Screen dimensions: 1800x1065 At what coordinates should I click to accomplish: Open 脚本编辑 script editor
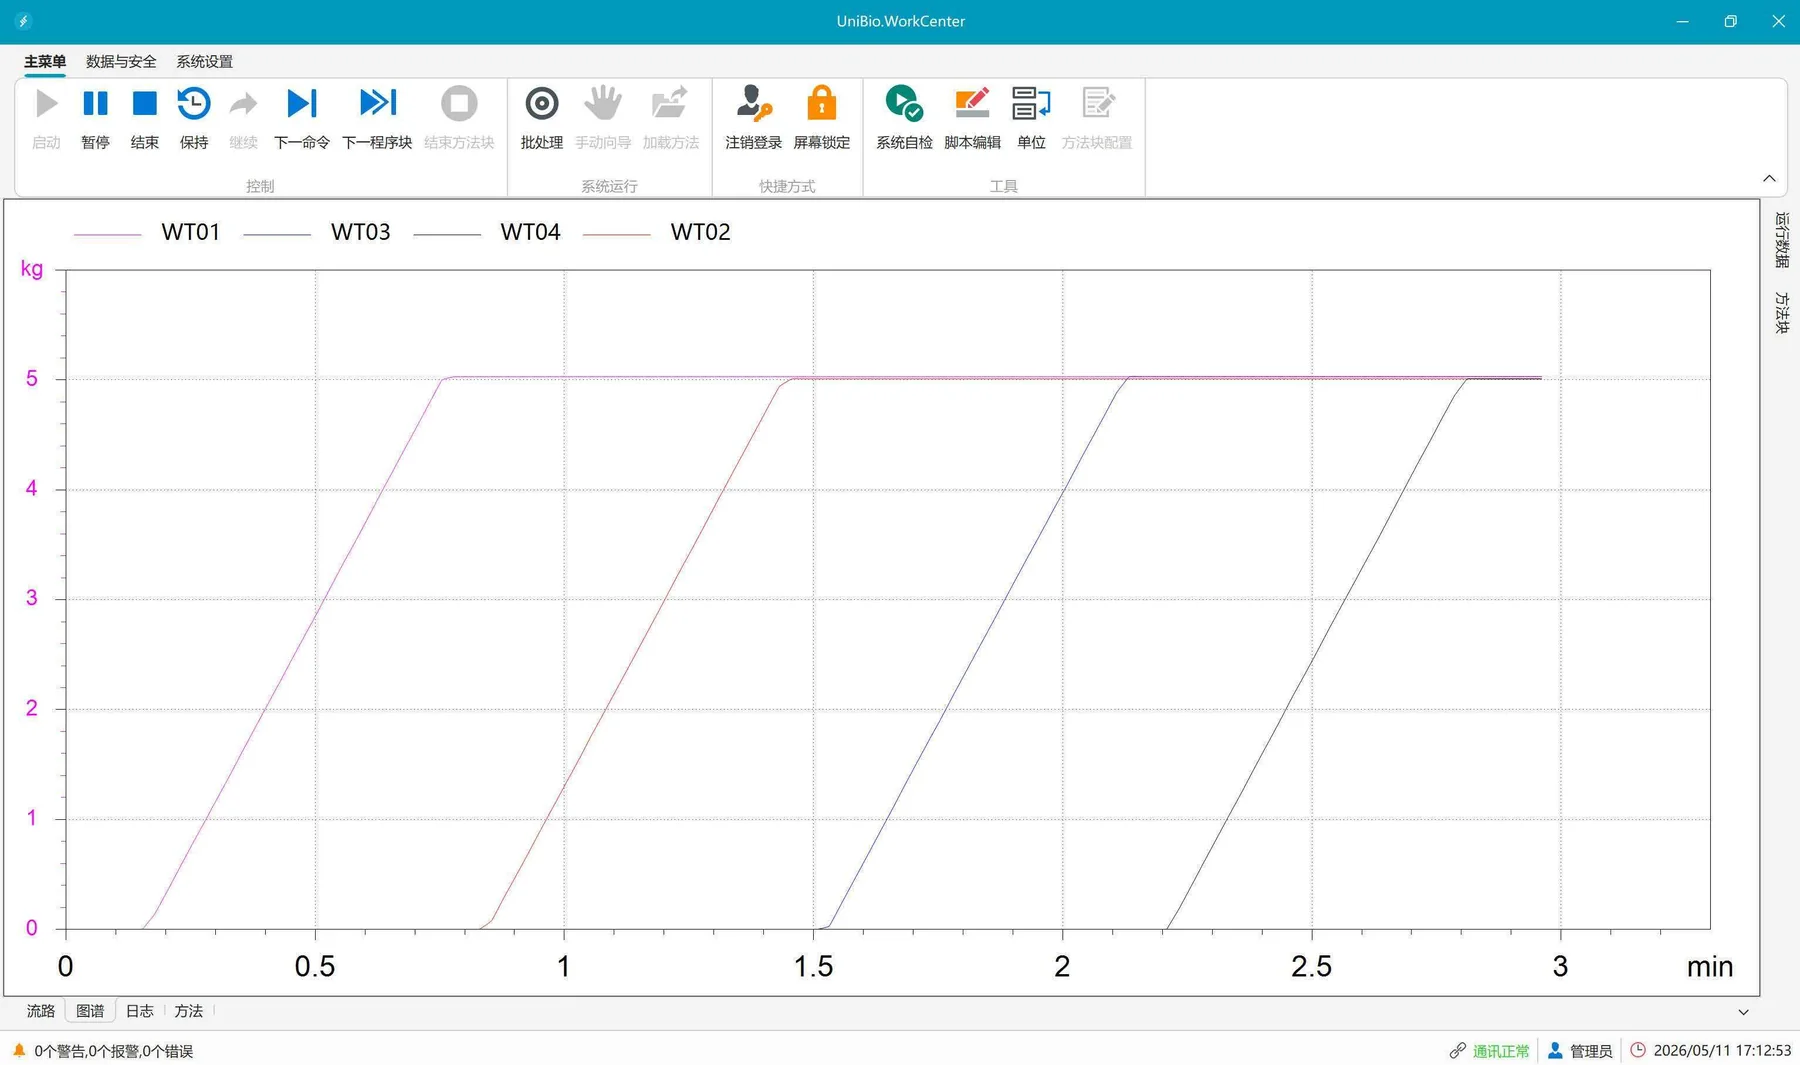(x=972, y=118)
